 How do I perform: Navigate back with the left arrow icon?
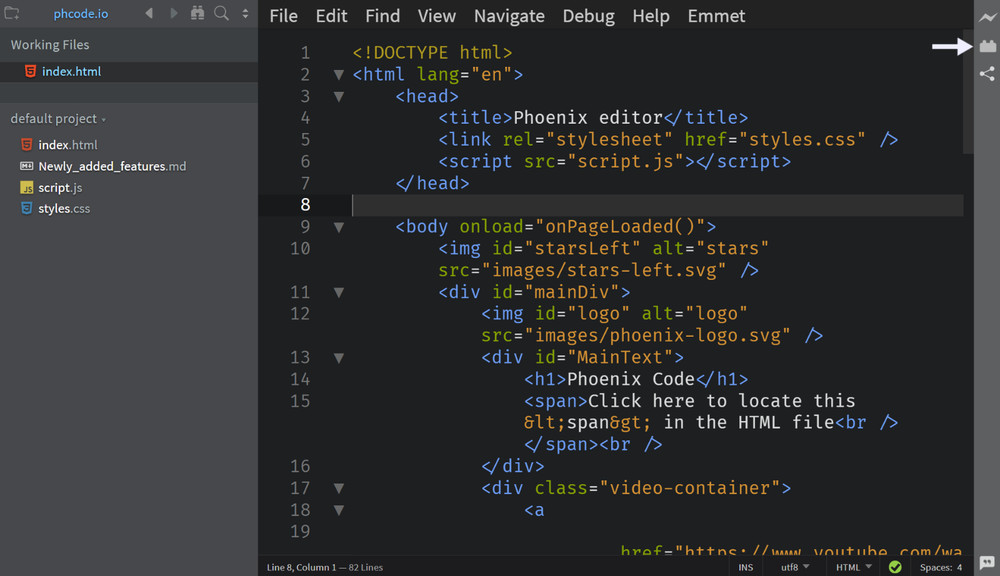(x=147, y=13)
